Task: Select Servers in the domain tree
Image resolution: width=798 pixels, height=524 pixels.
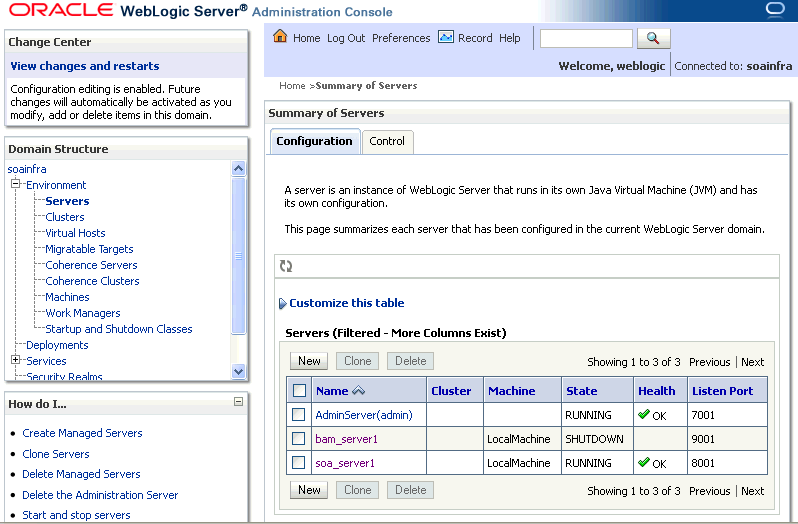Action: click(x=67, y=201)
